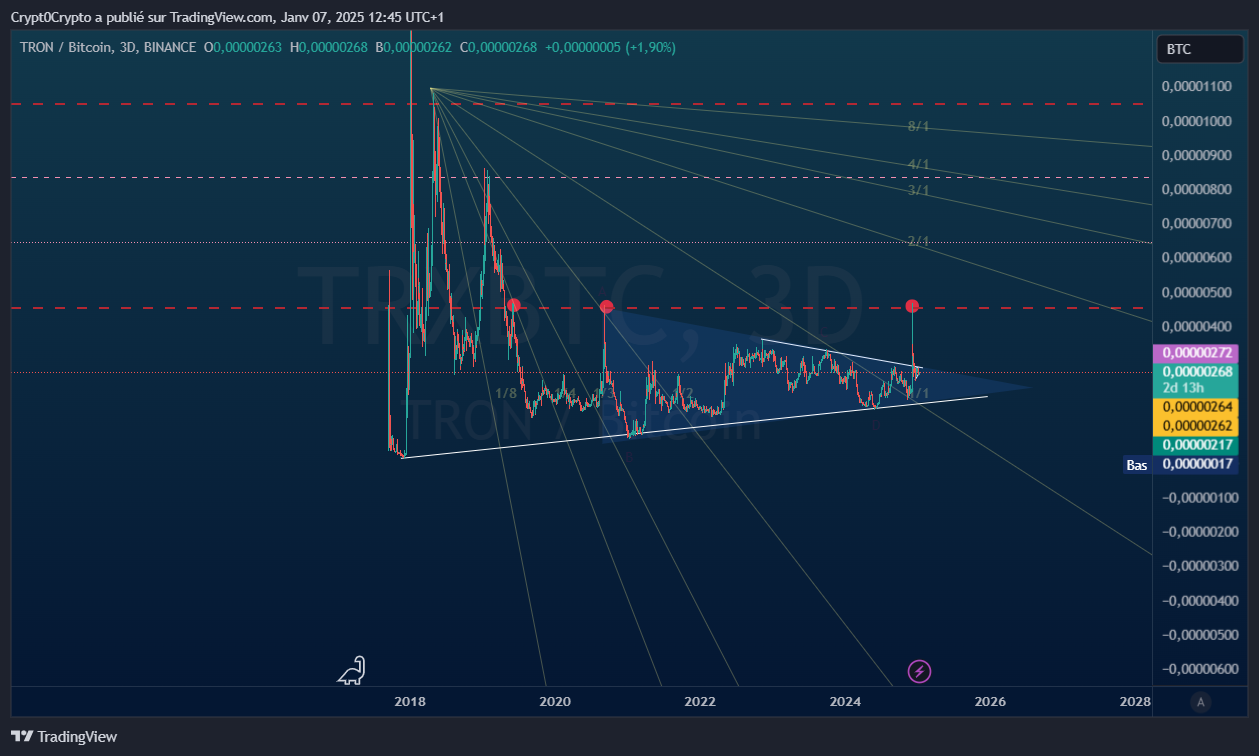Click the "Bas" low price tag
The height and width of the screenshot is (756, 1259).
click(1137, 465)
